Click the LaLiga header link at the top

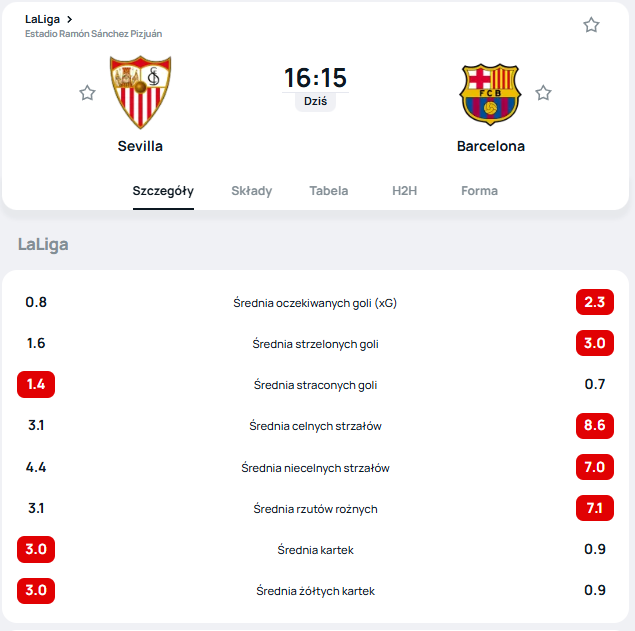pos(42,19)
